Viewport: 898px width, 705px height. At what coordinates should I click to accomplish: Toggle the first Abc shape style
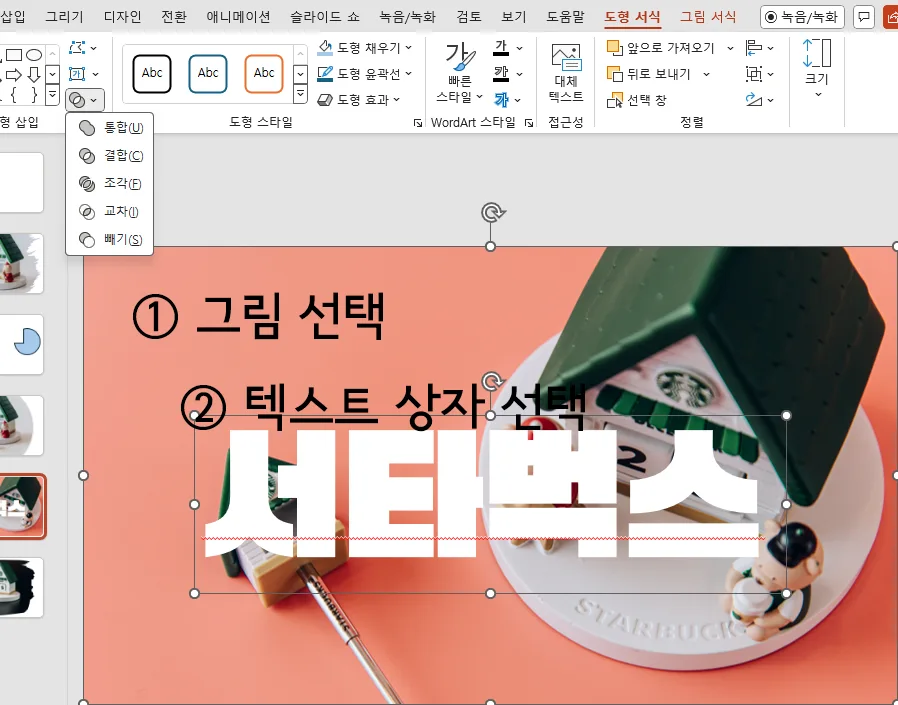tap(152, 73)
